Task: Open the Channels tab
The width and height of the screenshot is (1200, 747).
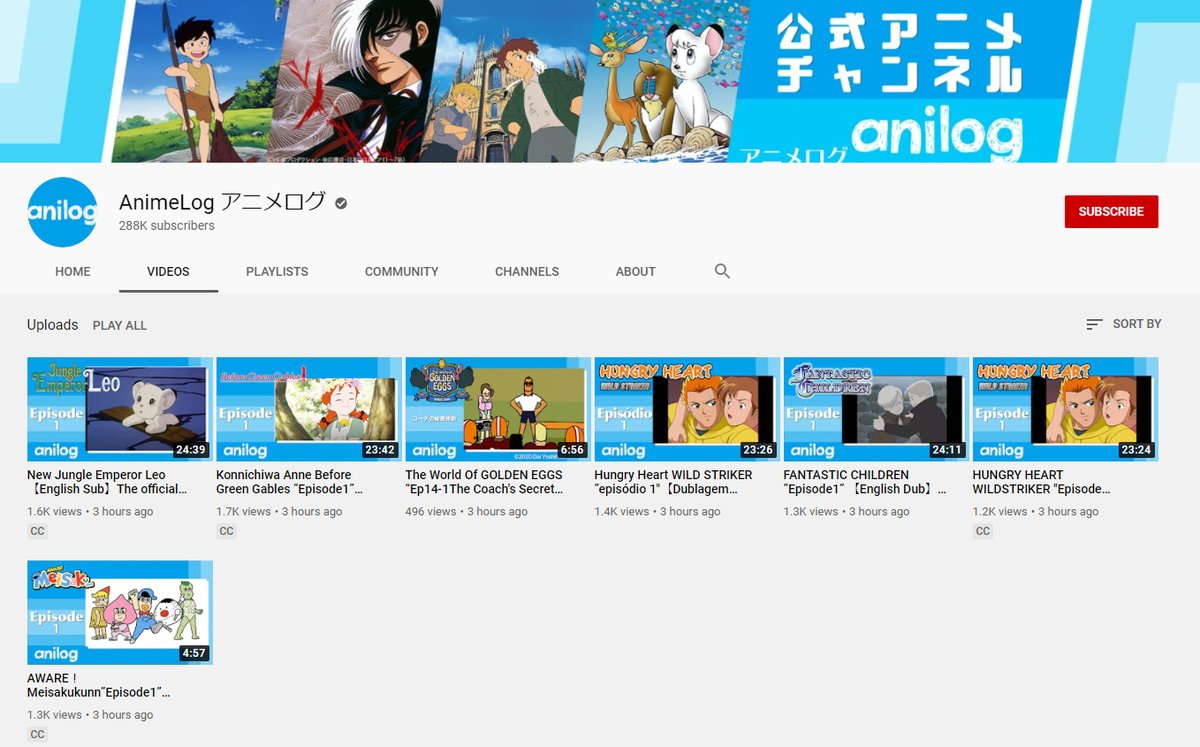Action: (x=527, y=271)
